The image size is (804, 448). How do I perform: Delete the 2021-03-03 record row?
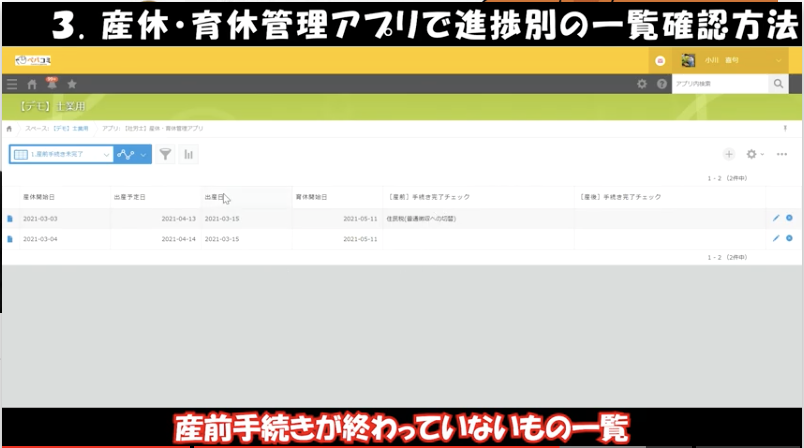(x=789, y=218)
